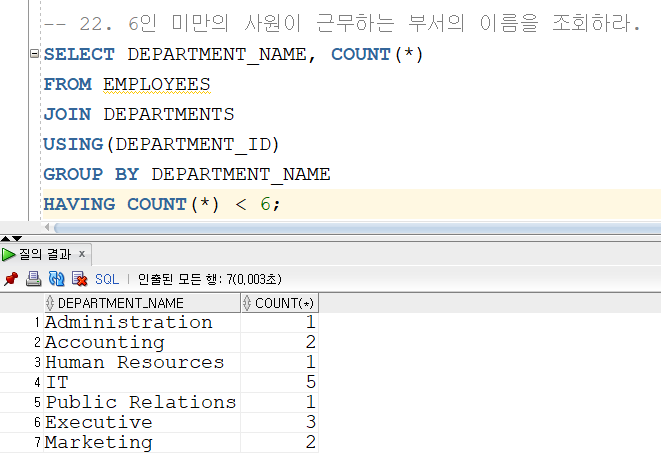Click the delete row icon

click(79, 279)
